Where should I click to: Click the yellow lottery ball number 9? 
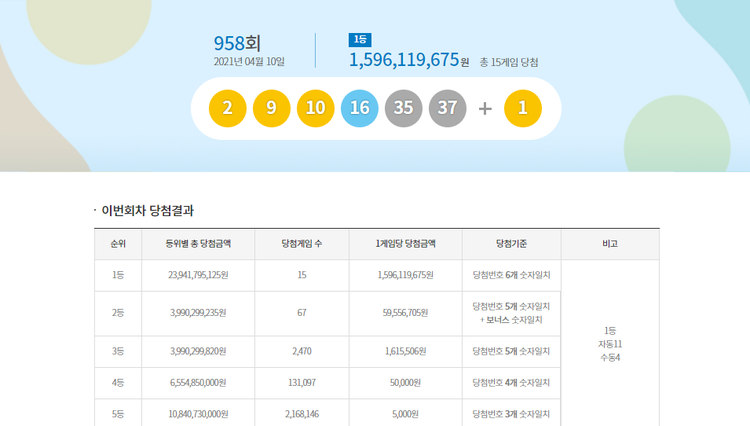(x=272, y=109)
